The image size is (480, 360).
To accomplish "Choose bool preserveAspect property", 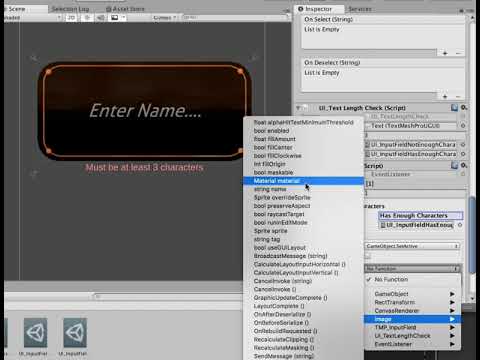I will [303, 206].
